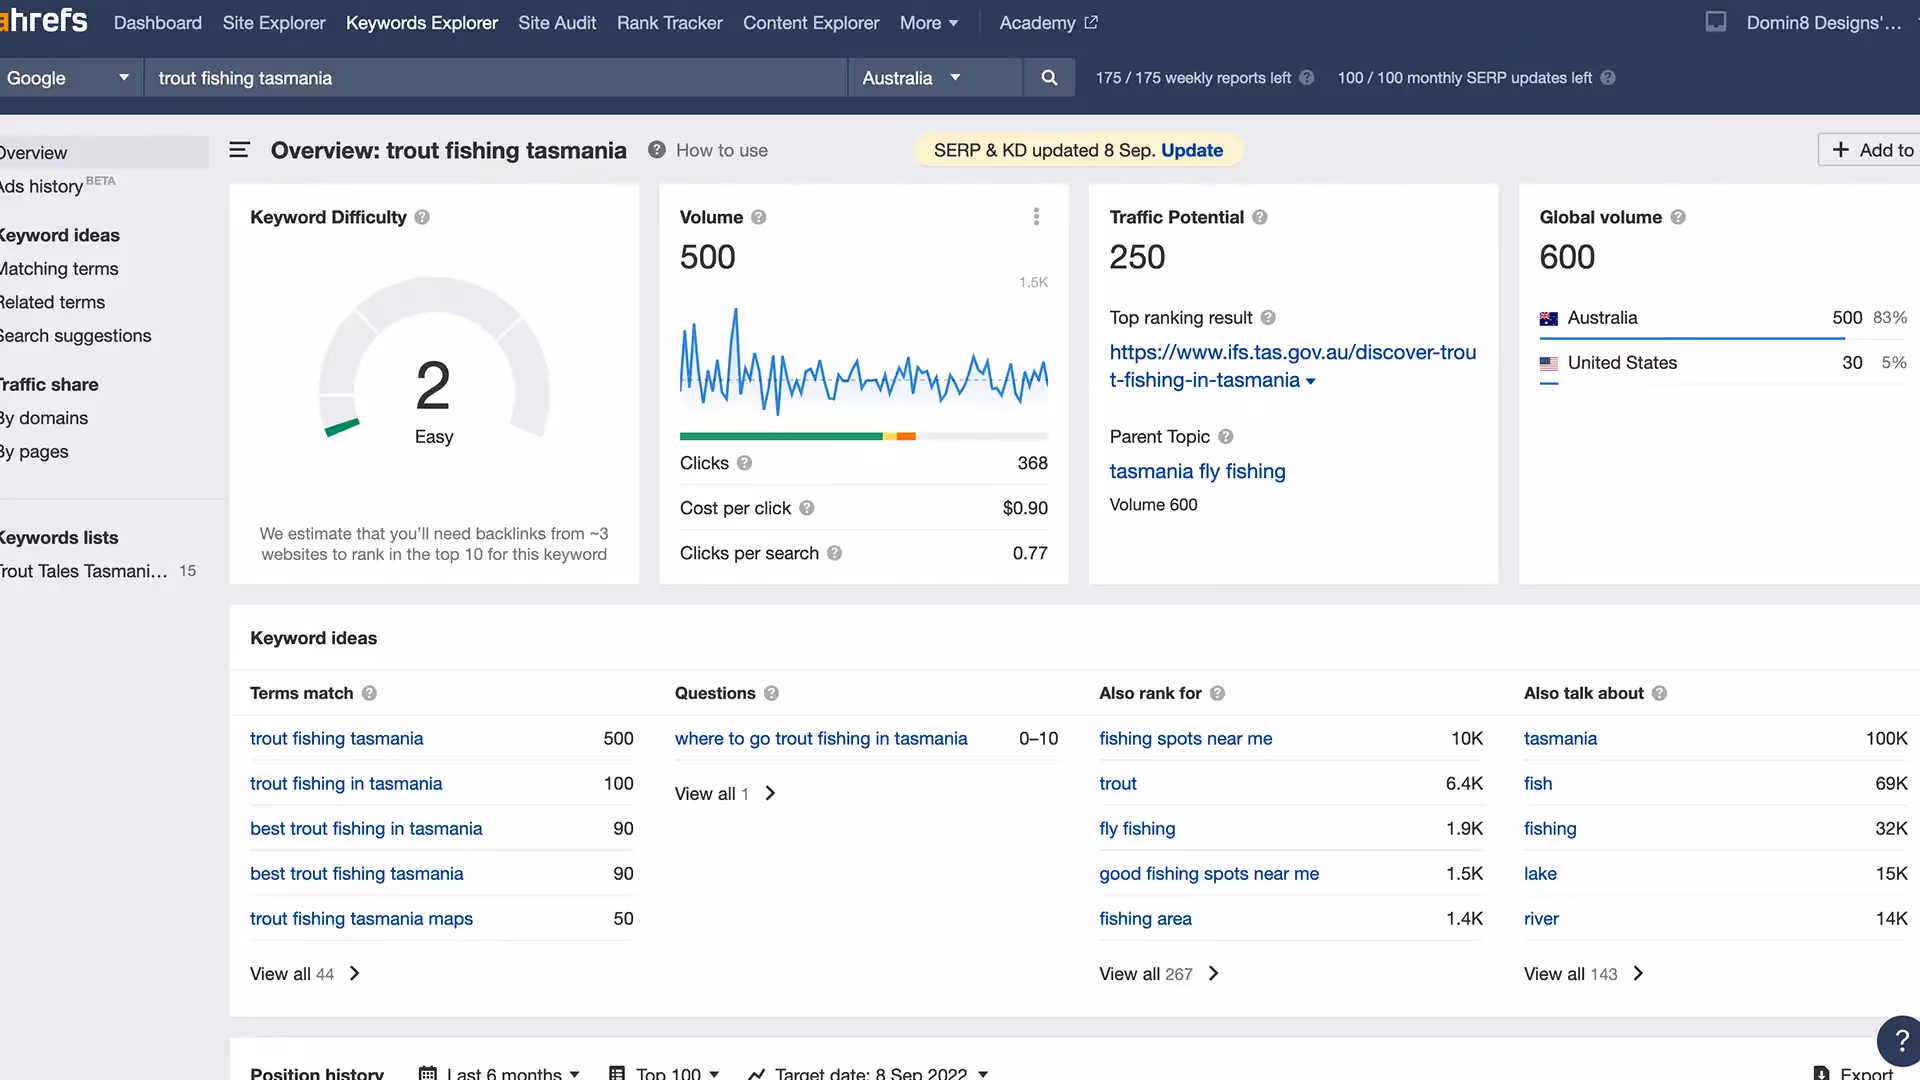Click Parent Topic help icon
The image size is (1920, 1080).
pos(1226,437)
